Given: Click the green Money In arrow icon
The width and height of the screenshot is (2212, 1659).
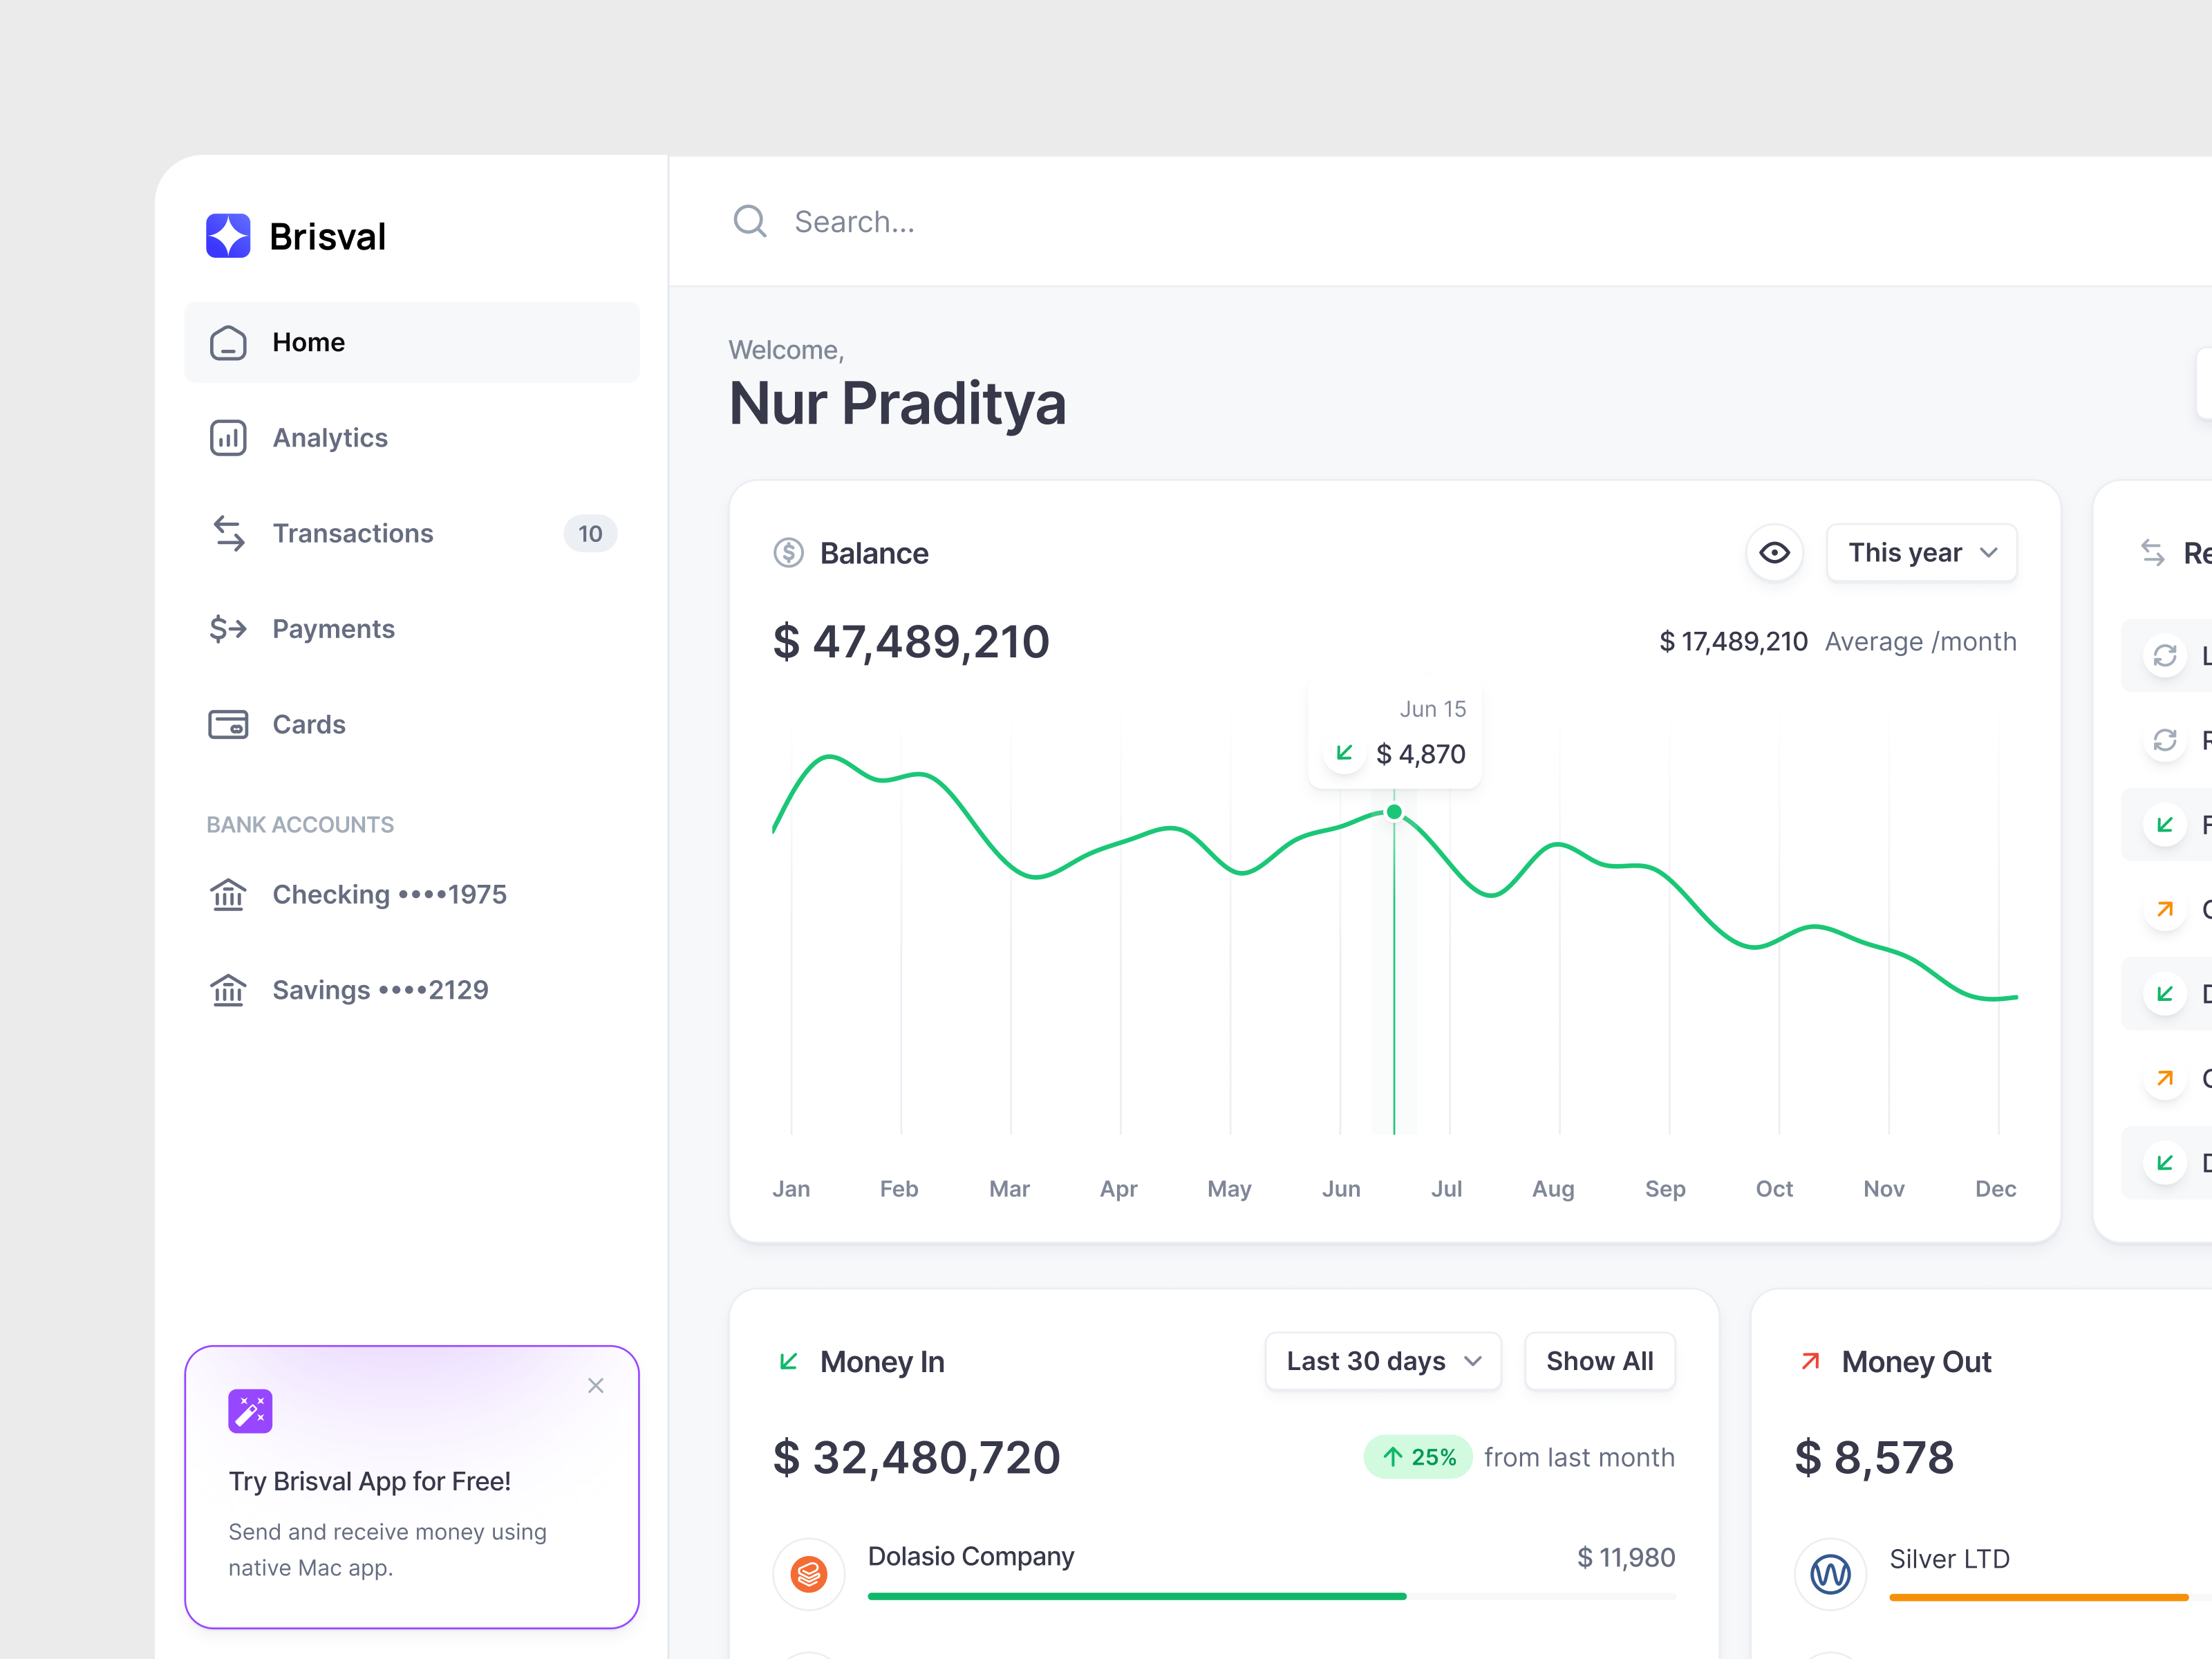Looking at the screenshot, I should (788, 1361).
